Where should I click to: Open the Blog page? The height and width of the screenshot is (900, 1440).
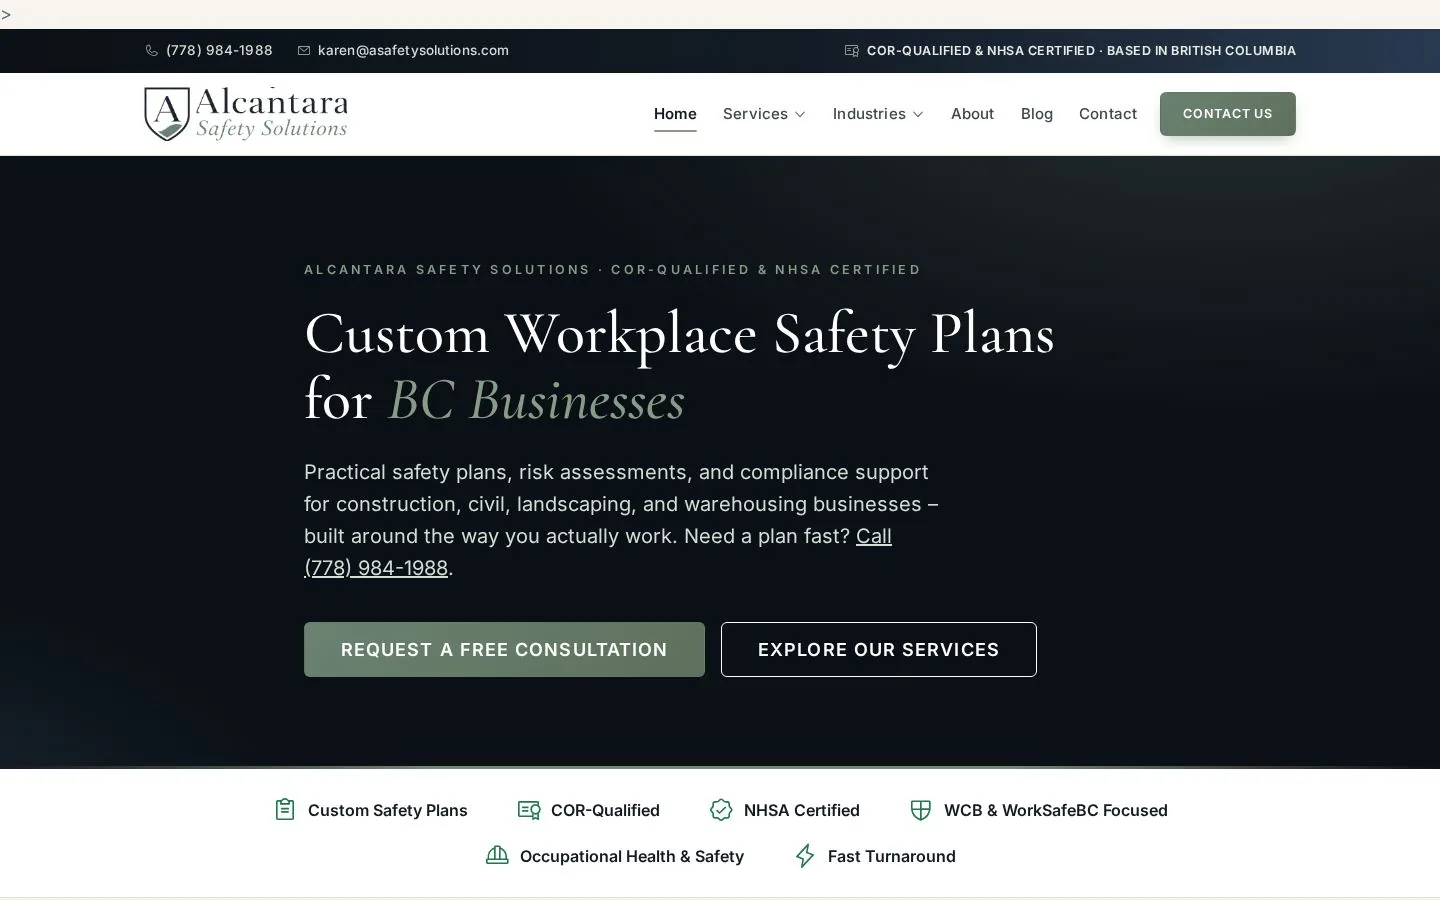click(1037, 114)
